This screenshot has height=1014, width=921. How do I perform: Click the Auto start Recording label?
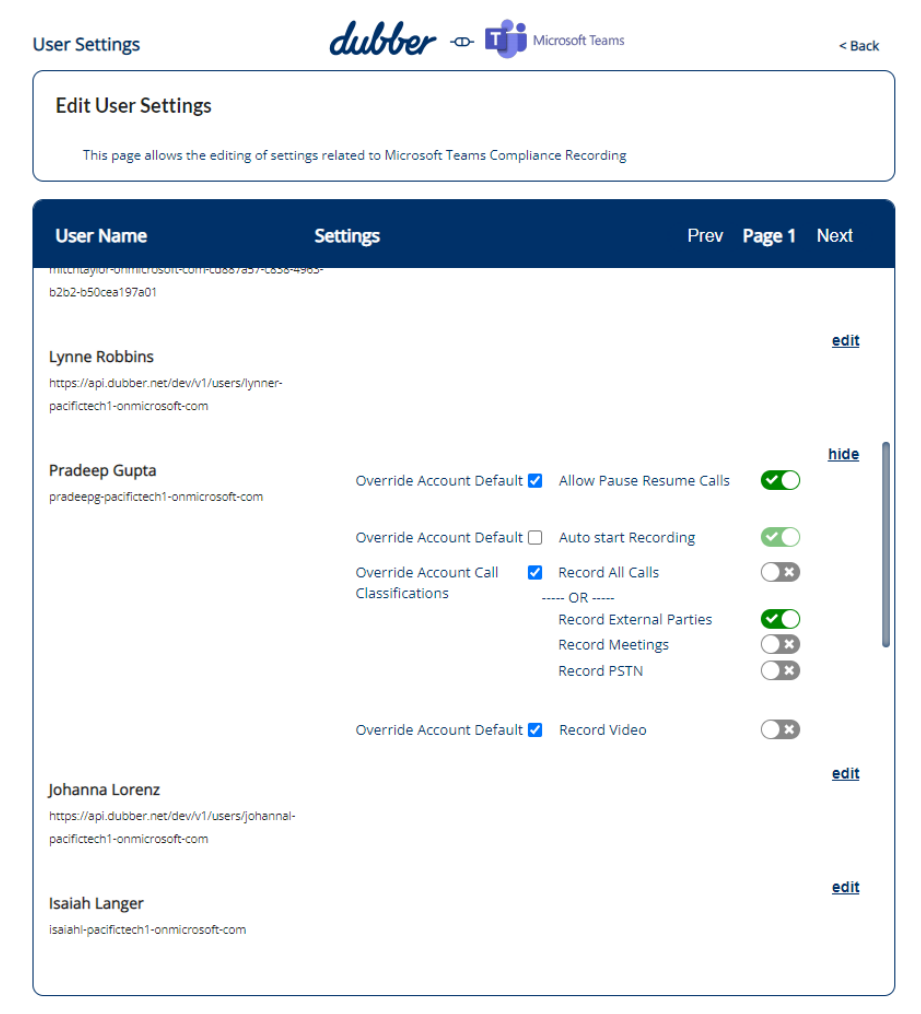coord(627,538)
